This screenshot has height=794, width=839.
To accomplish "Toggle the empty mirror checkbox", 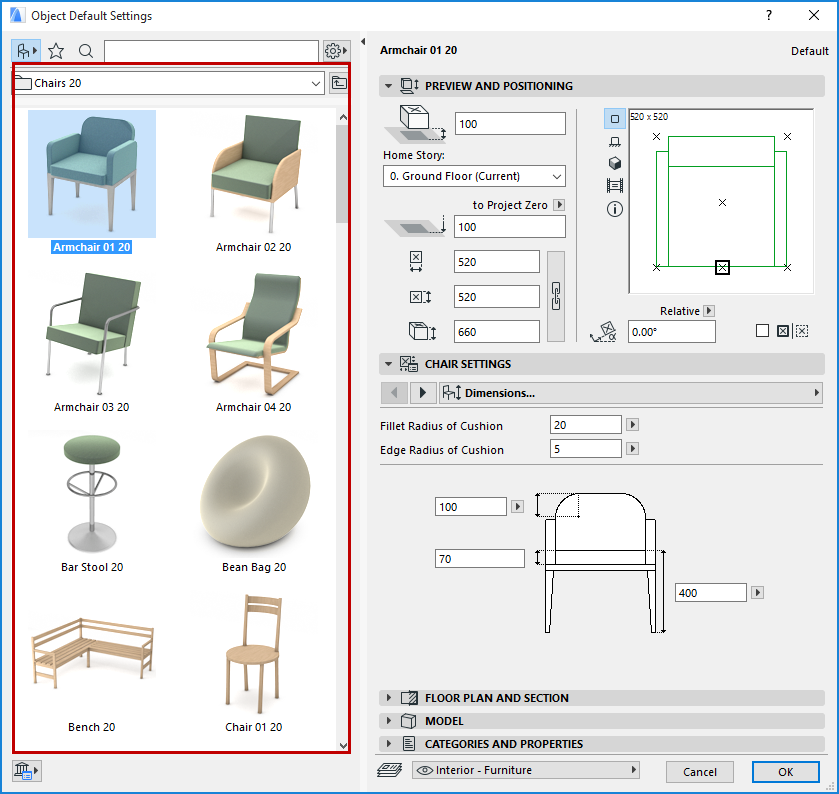I will [x=762, y=331].
